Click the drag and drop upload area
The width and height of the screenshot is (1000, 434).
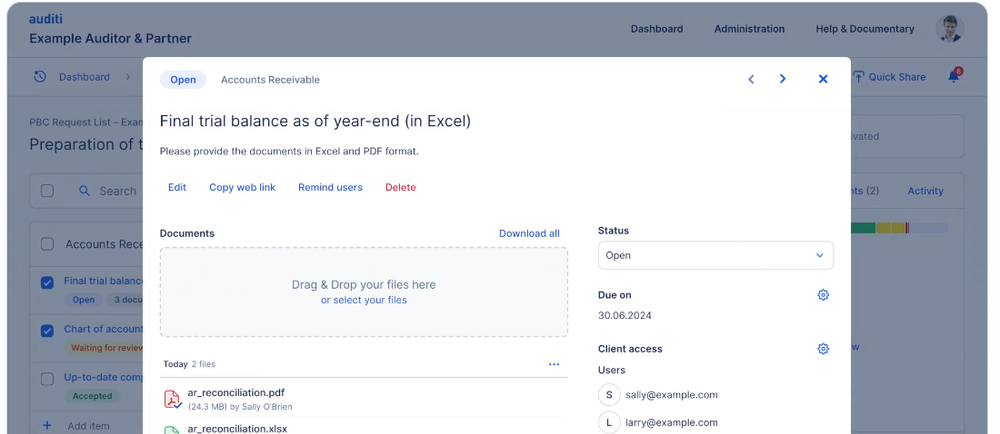pos(364,292)
